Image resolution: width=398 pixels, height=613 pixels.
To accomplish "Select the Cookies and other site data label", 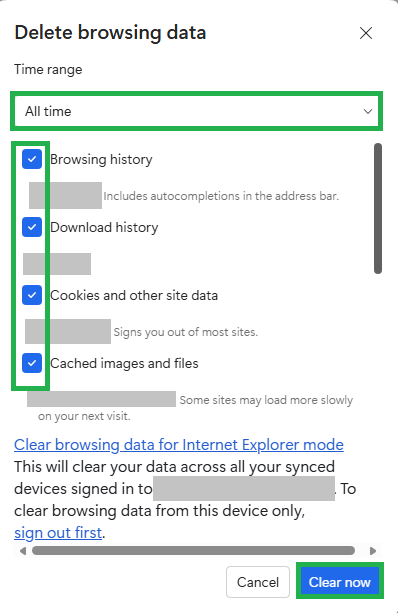I will point(134,296).
